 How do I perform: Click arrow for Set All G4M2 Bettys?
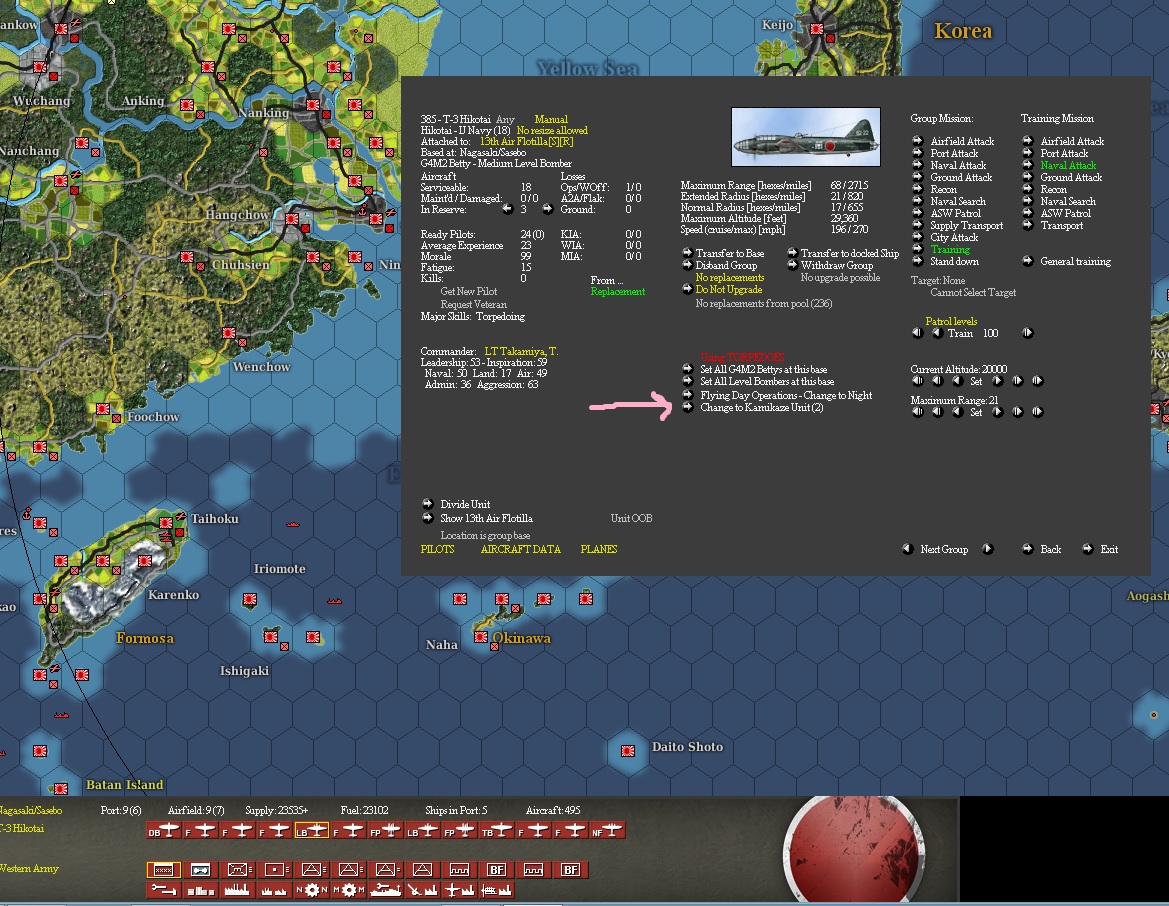tap(687, 368)
